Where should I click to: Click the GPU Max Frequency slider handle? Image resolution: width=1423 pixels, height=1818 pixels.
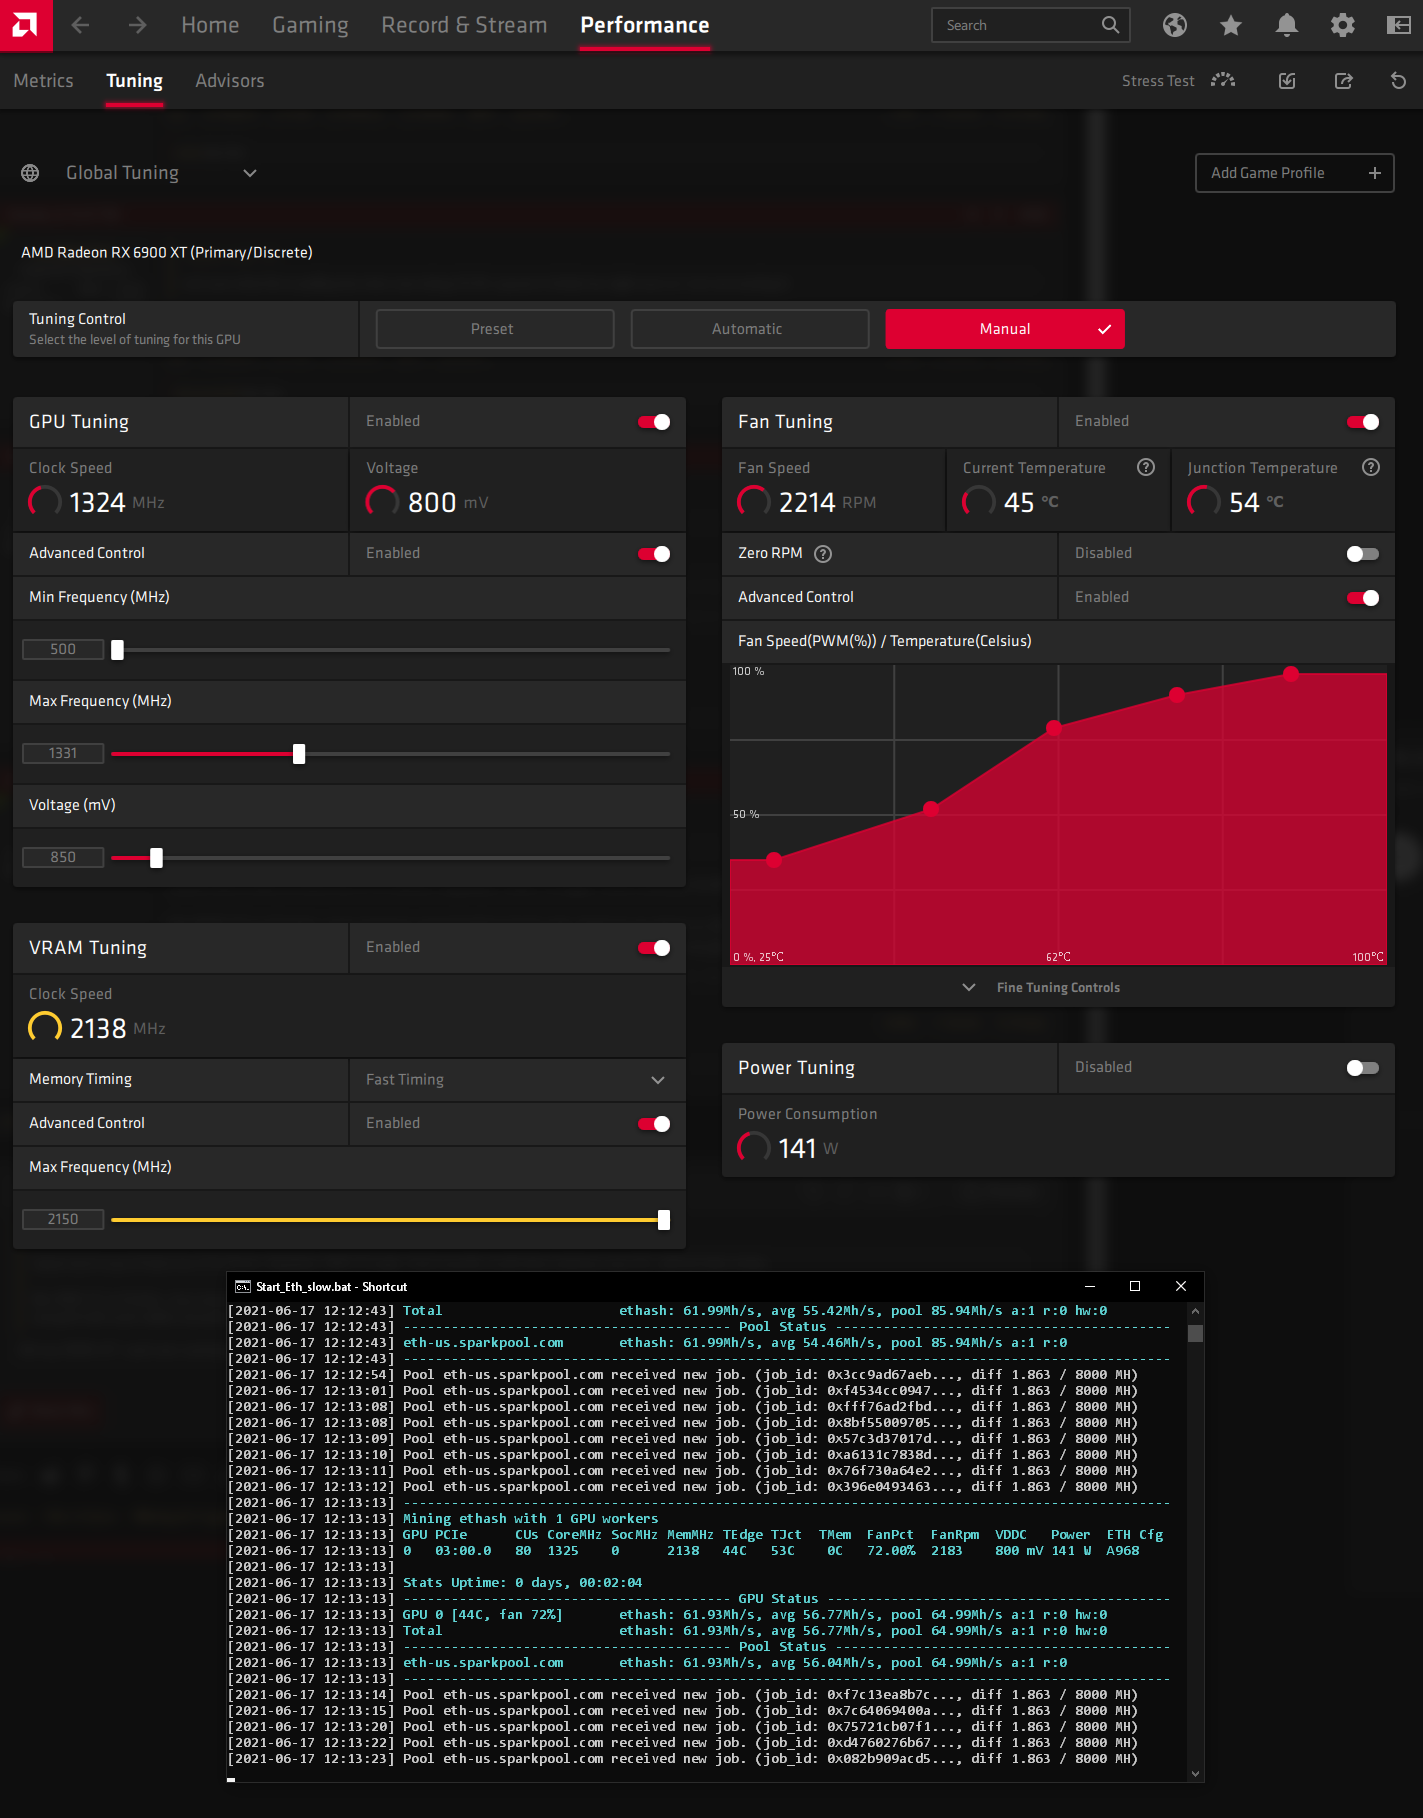[x=299, y=754]
